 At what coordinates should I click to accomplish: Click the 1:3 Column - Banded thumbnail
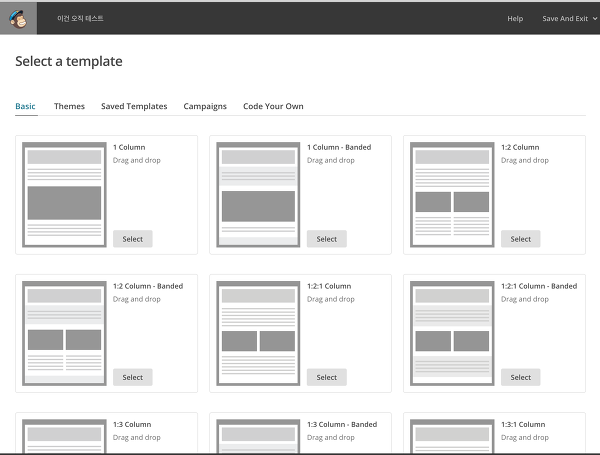[258, 436]
